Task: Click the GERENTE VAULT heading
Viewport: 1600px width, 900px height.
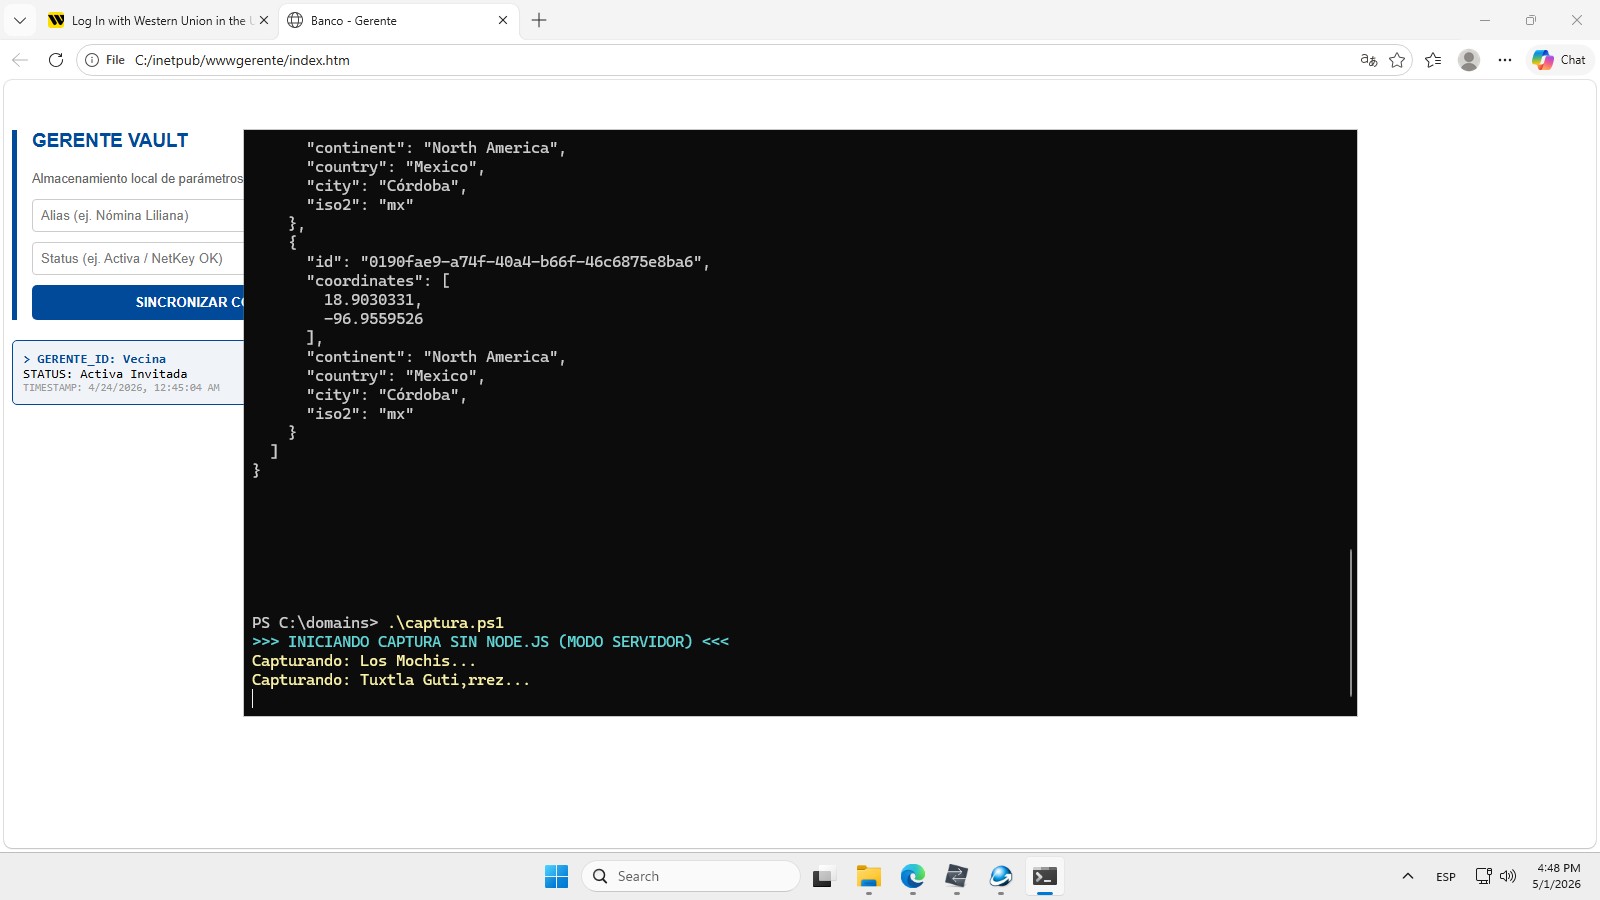Action: point(110,141)
